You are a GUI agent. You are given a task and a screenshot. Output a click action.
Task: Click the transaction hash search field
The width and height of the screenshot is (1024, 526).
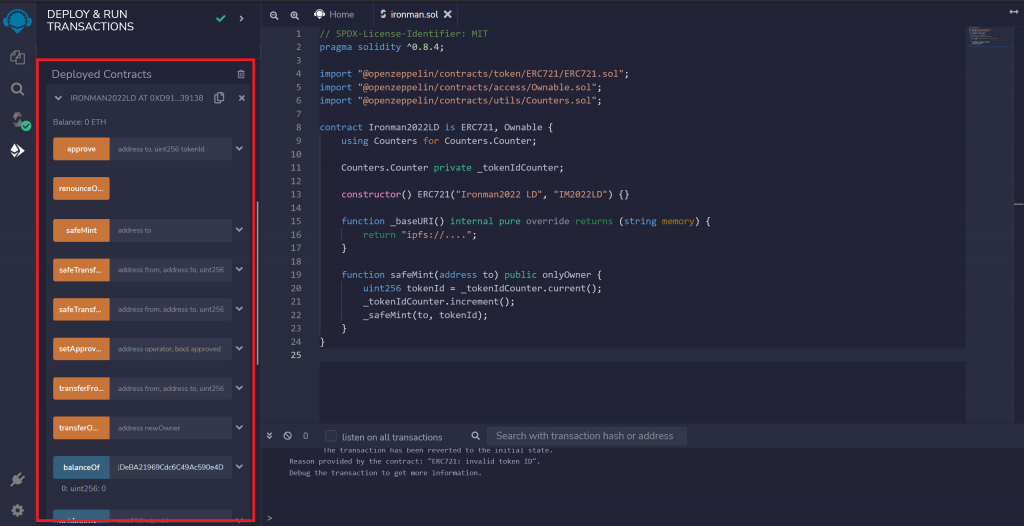pyautogui.click(x=586, y=436)
